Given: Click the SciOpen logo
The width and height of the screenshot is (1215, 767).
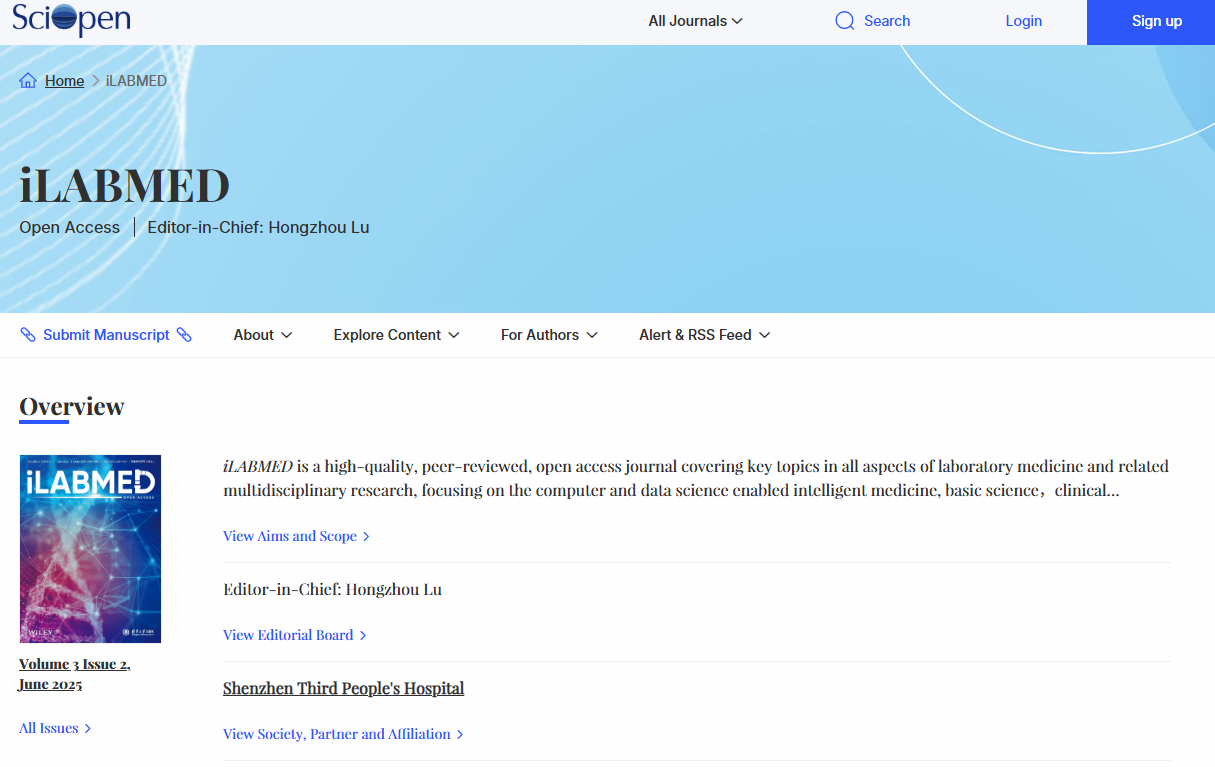Looking at the screenshot, I should pos(71,20).
